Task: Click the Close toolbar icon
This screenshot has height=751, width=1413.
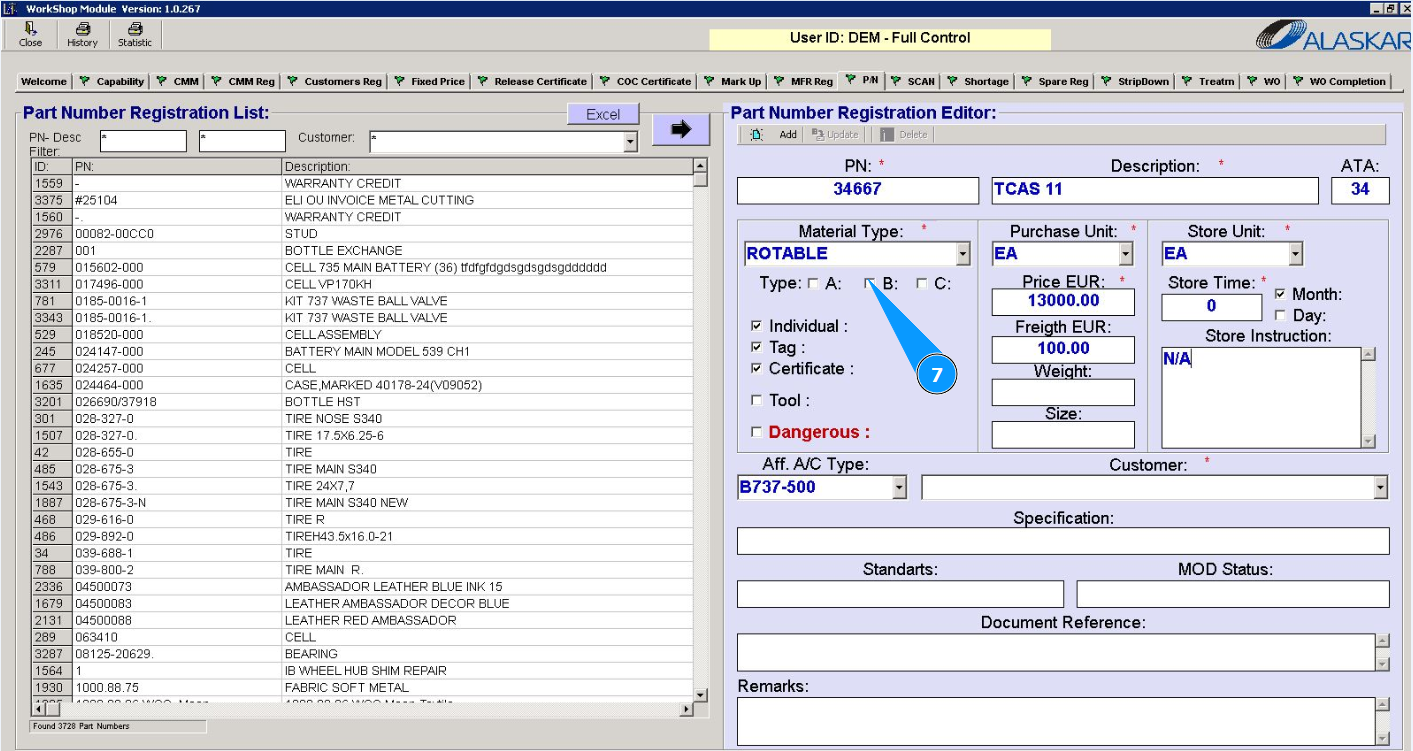Action: [x=30, y=30]
